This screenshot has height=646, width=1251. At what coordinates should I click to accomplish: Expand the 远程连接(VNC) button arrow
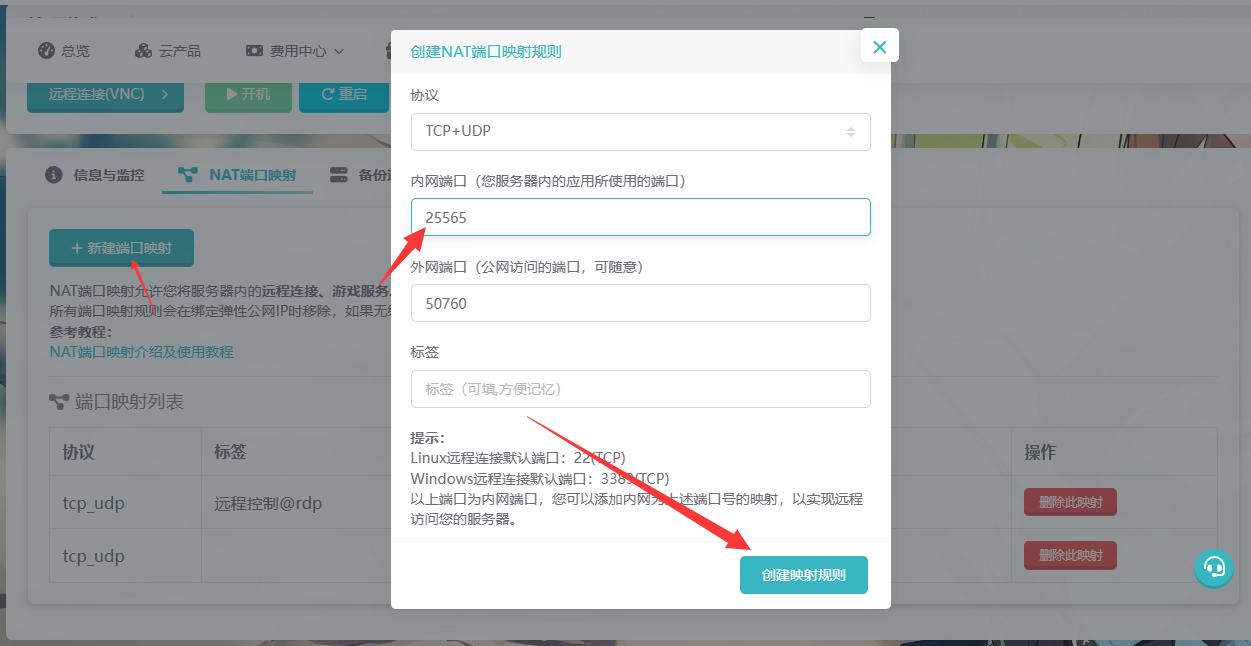pos(165,94)
